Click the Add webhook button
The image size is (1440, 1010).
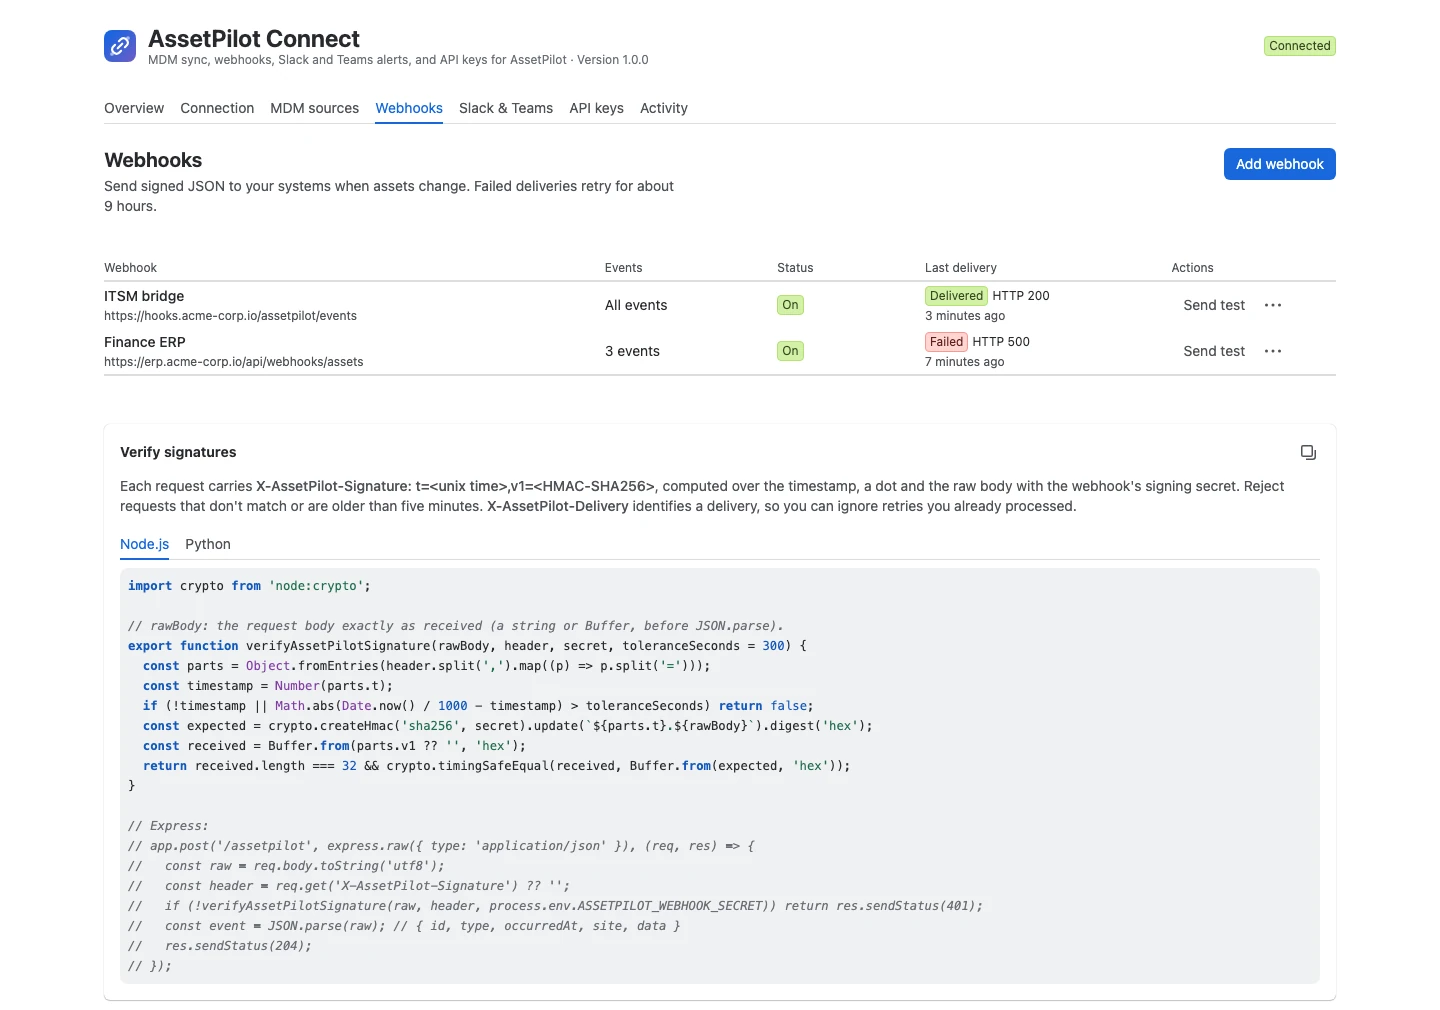pos(1279,164)
